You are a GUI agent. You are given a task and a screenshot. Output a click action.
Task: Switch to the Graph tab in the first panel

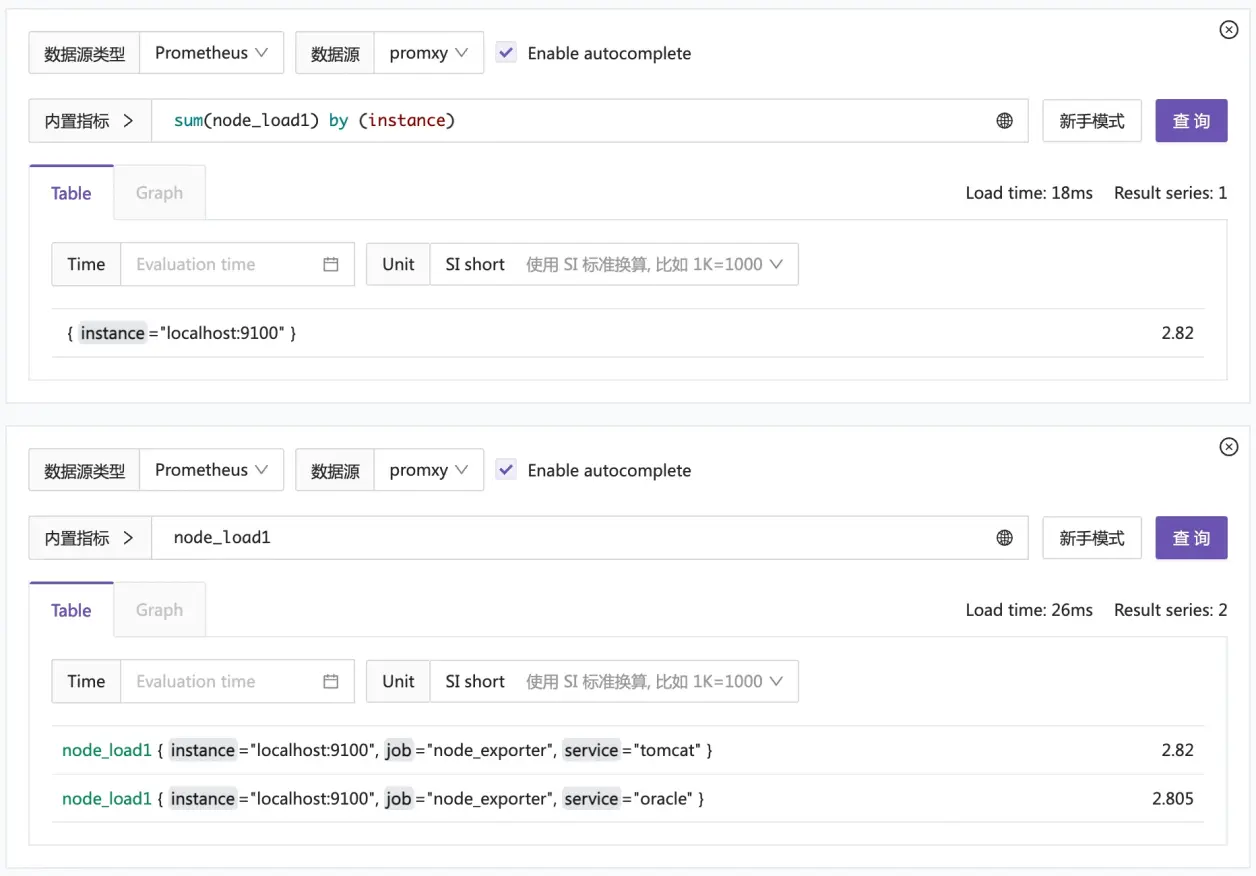(159, 193)
